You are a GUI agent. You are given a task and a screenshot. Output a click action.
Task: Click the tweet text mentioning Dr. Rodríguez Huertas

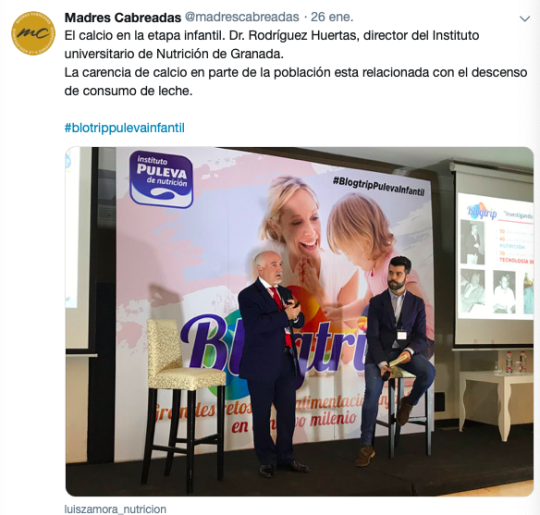272,45
